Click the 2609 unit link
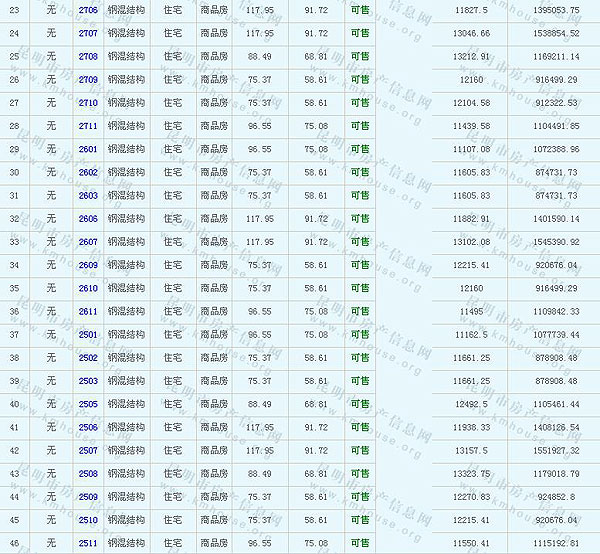Screen dimensions: 600x554 88,265
